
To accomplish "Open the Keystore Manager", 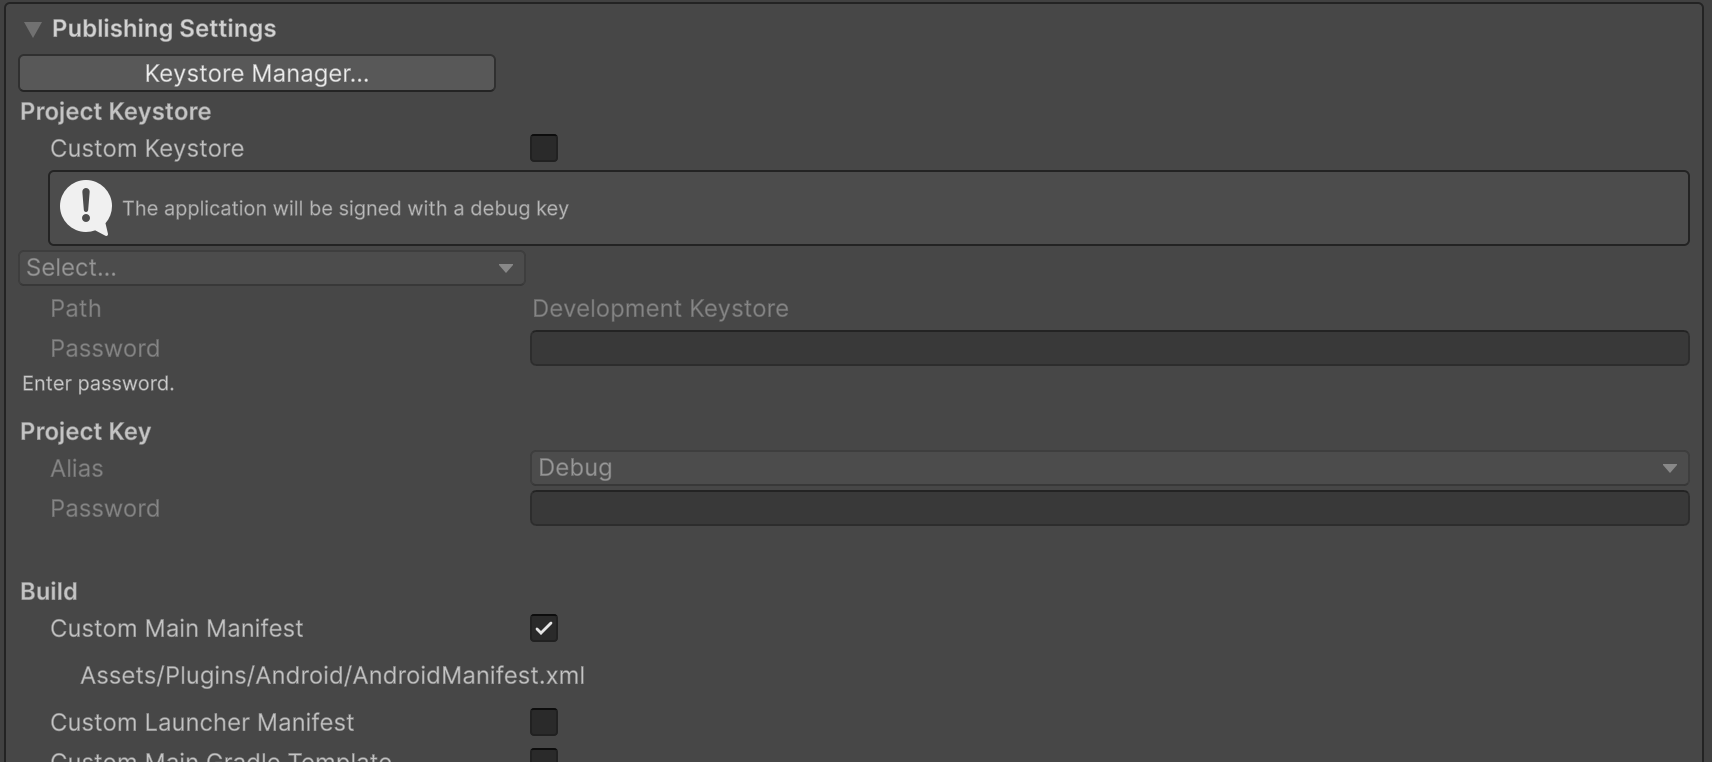I will click(257, 73).
